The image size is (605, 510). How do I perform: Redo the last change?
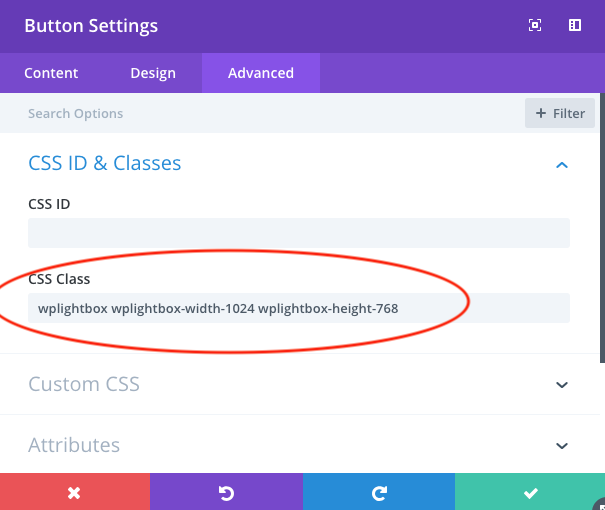pos(378,492)
